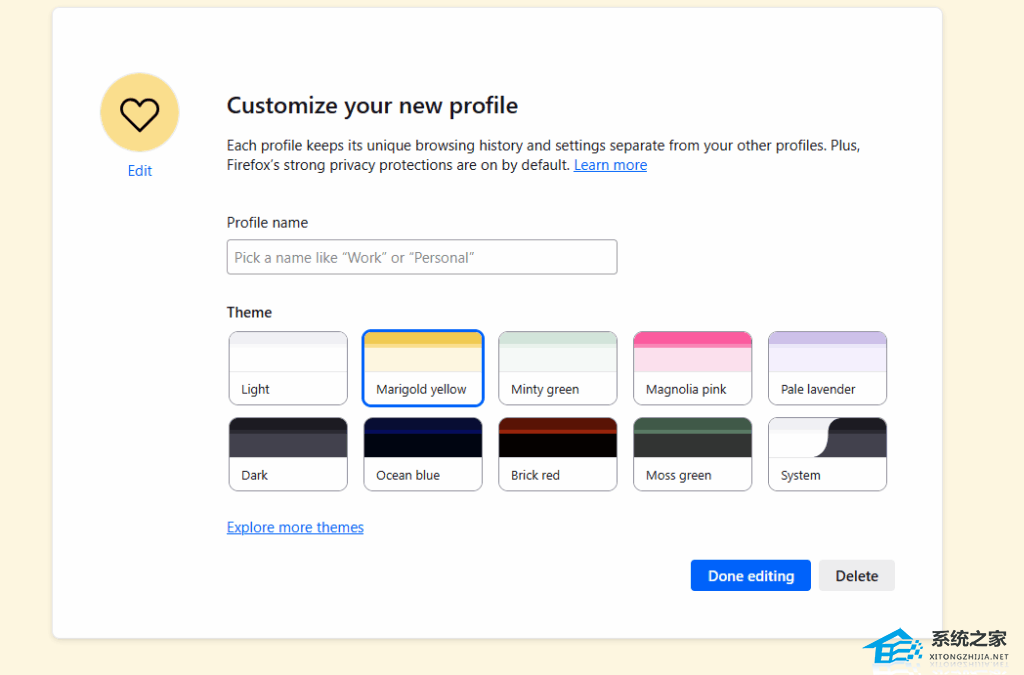Image resolution: width=1024 pixels, height=675 pixels.
Task: Apply the Pale lavender theme
Action: click(x=827, y=368)
